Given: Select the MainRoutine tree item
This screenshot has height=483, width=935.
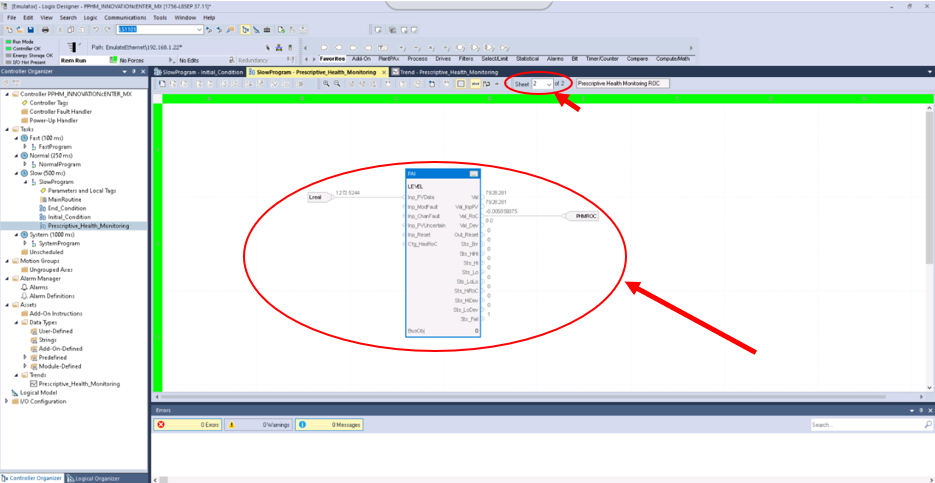Looking at the screenshot, I should [x=63, y=199].
